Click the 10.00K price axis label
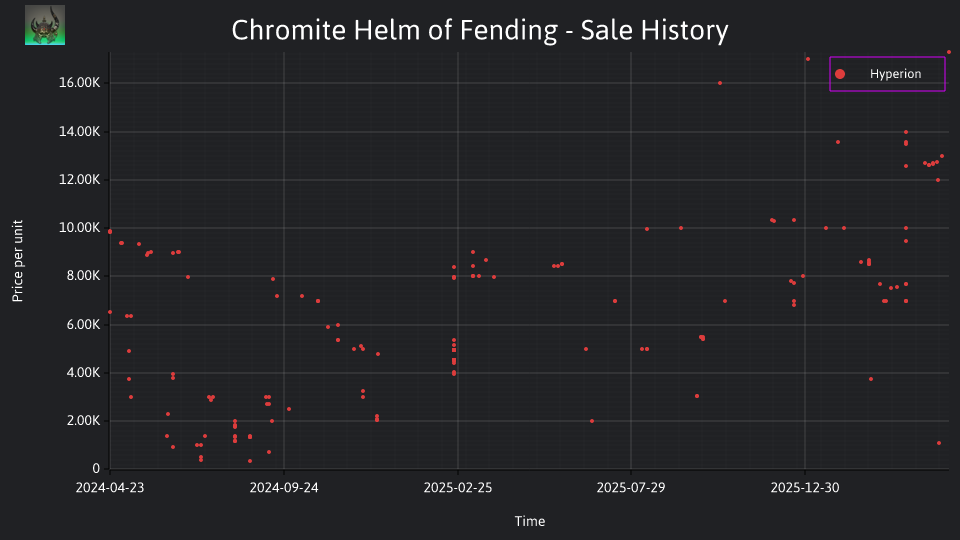 pos(80,228)
